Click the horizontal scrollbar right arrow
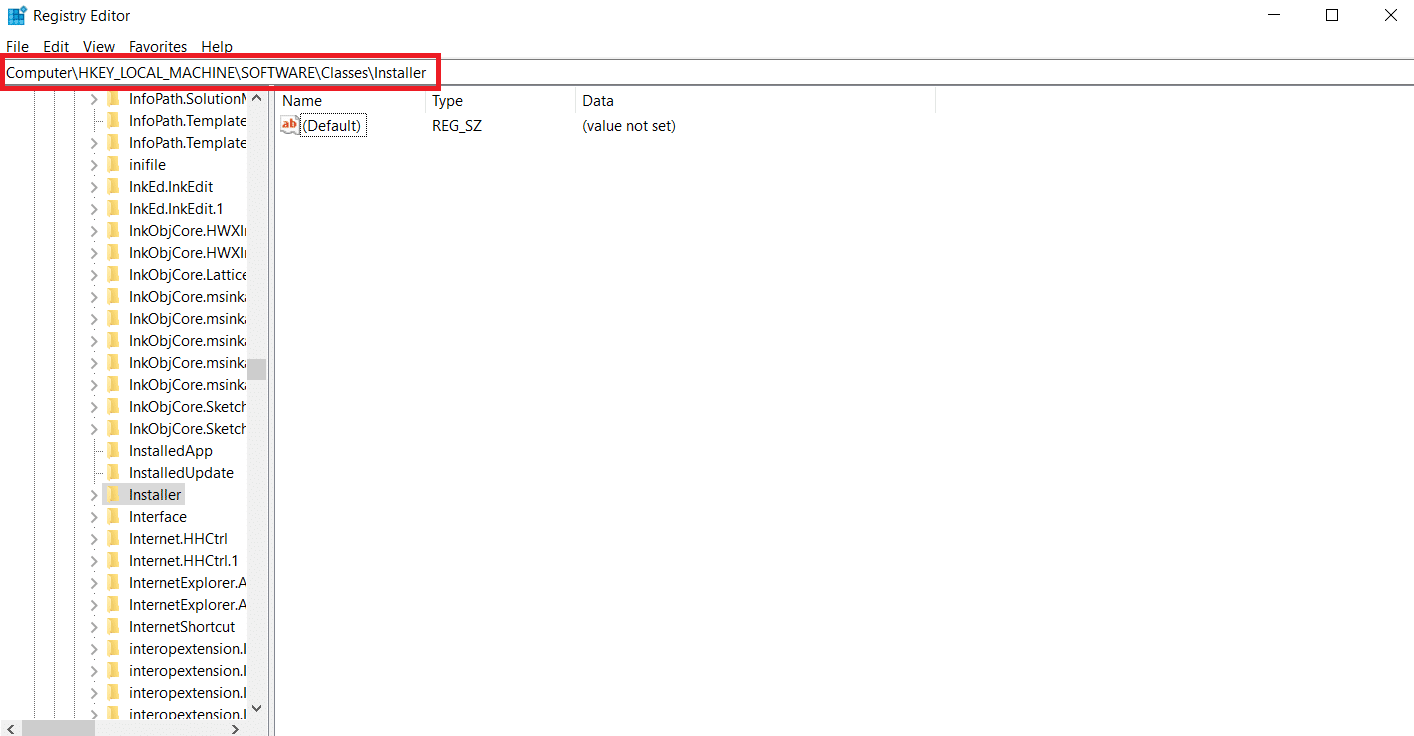Screen dimensions: 1414x736 (237, 728)
